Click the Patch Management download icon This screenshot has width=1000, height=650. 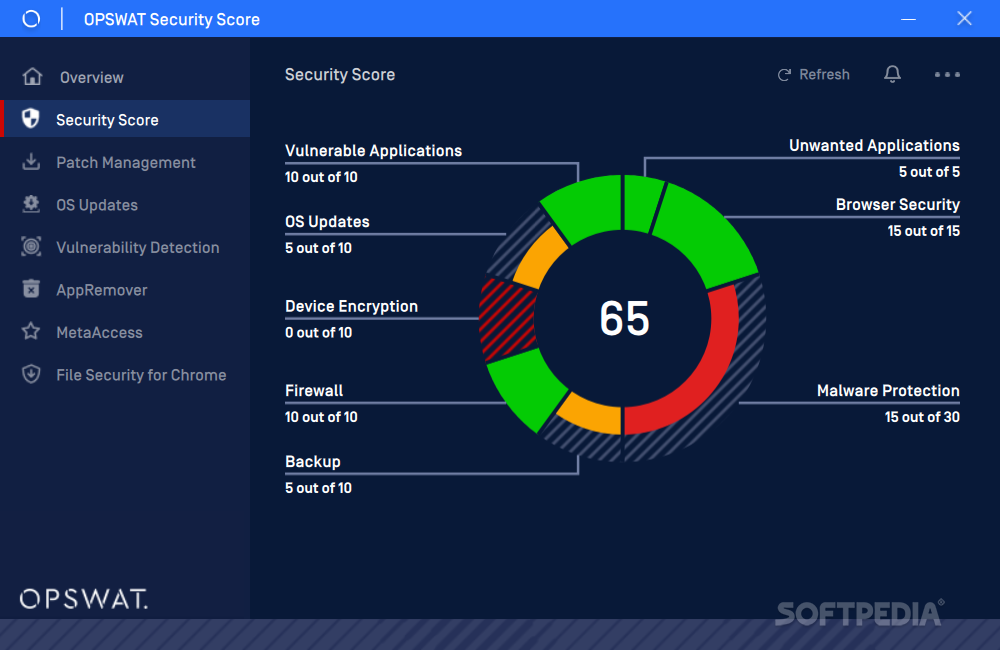point(31,161)
